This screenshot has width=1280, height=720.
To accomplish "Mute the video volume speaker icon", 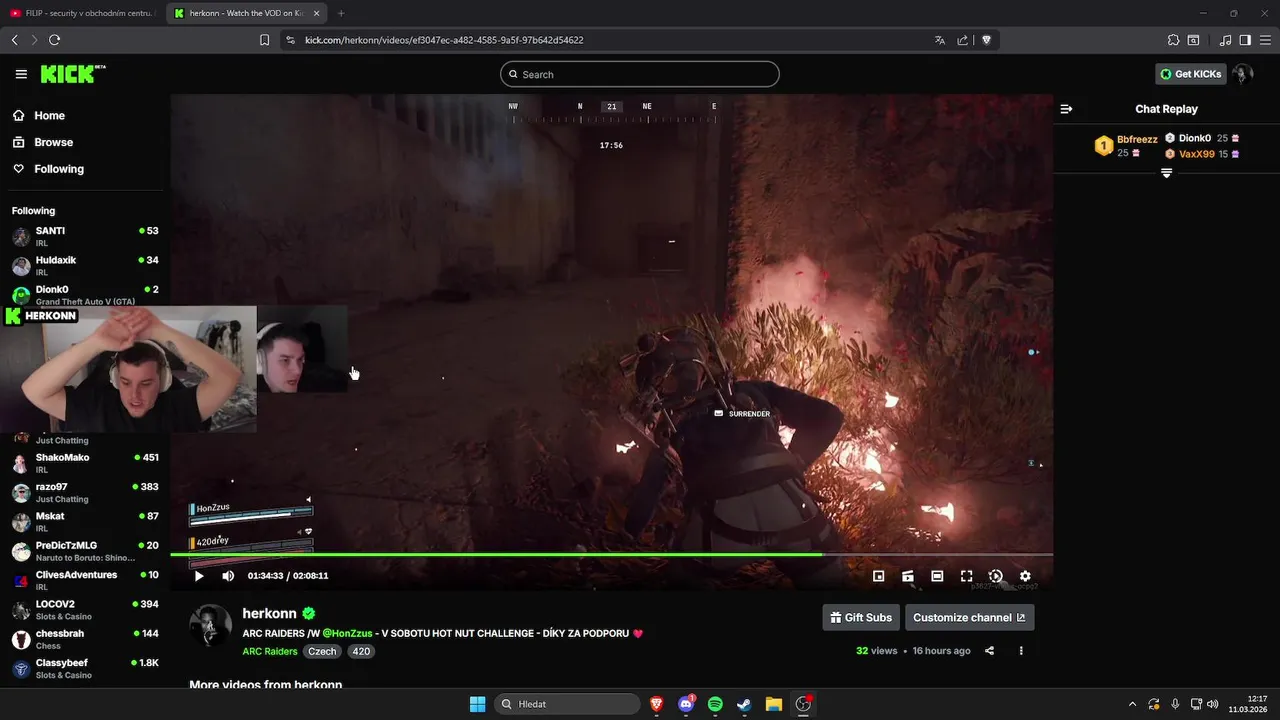I will [228, 576].
